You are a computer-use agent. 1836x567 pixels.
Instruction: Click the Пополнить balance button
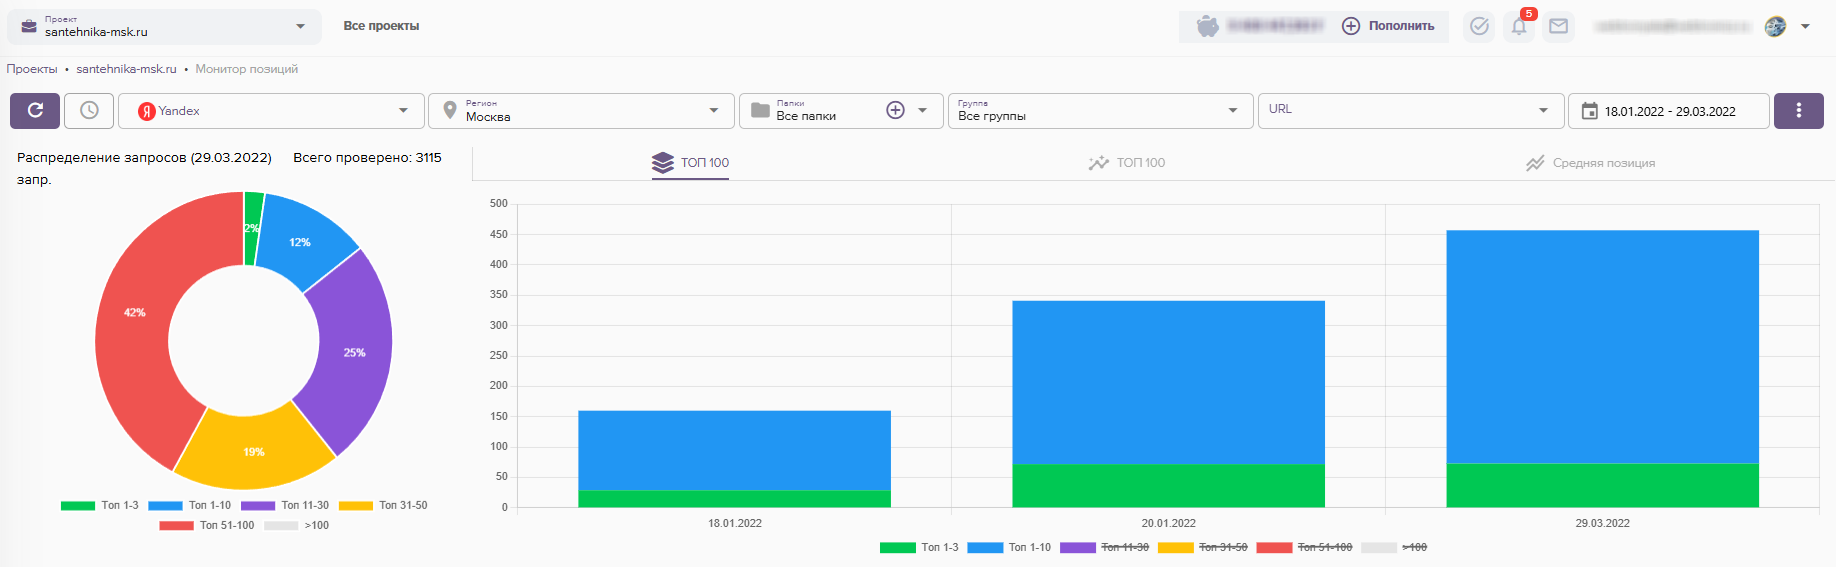(x=1388, y=27)
